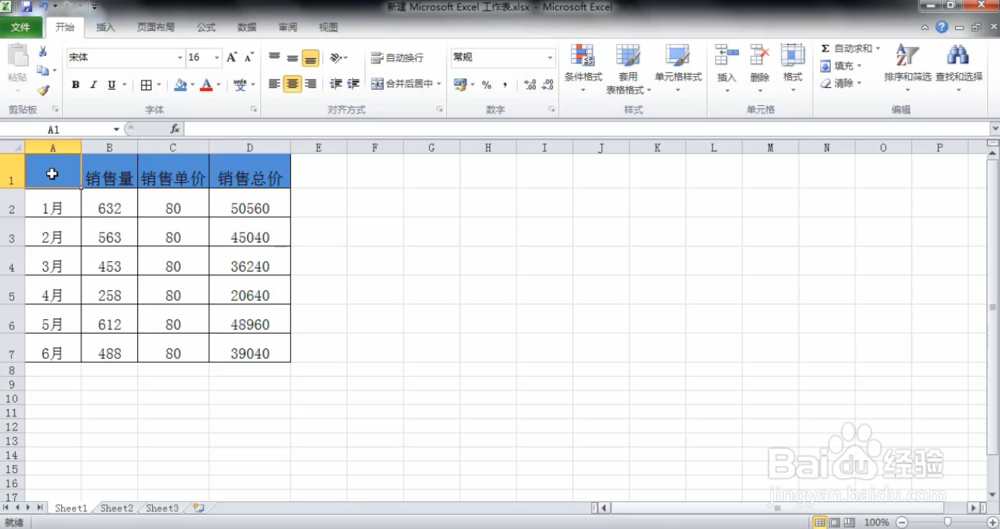The height and width of the screenshot is (529, 1000).
Task: Toggle middle vertical align
Action: coord(292,58)
